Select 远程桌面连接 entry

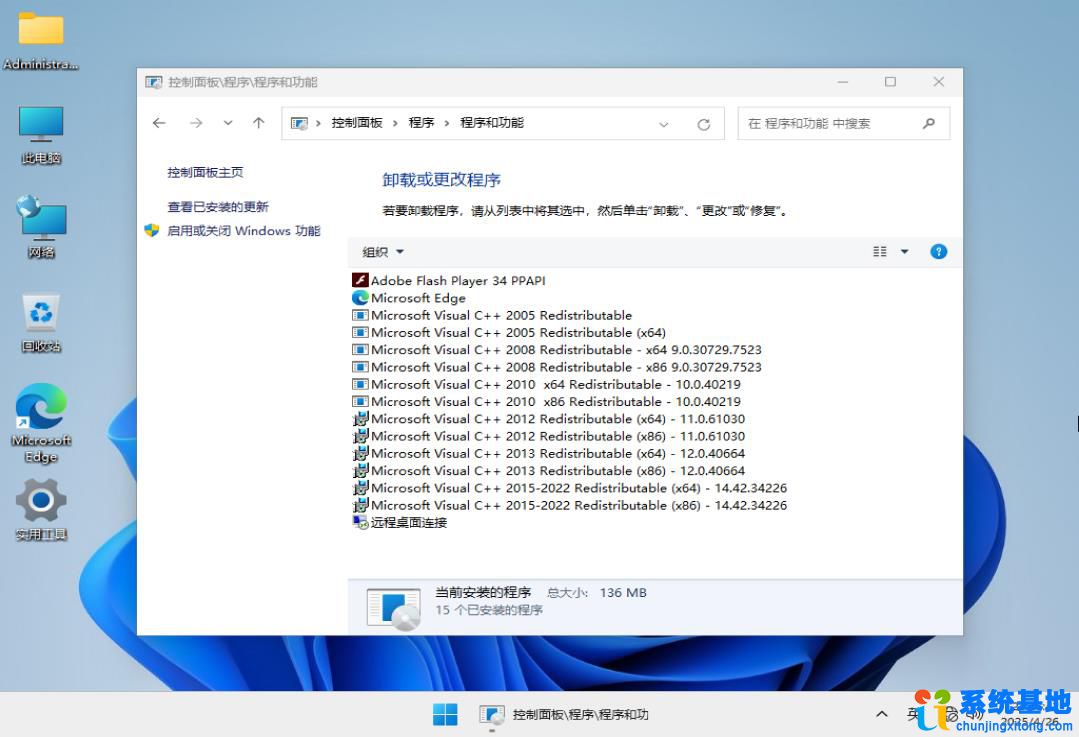click(409, 522)
